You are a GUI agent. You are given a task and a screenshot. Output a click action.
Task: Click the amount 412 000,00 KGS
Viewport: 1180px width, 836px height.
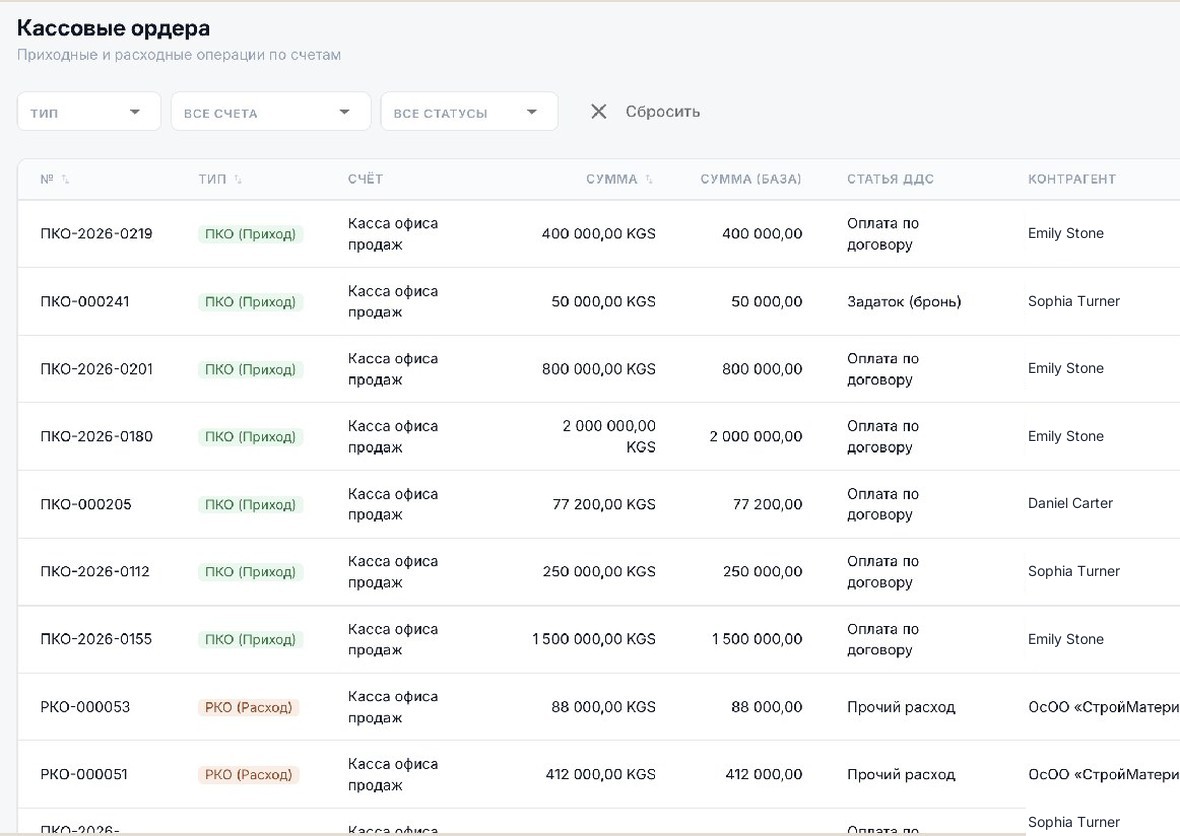click(x=601, y=774)
